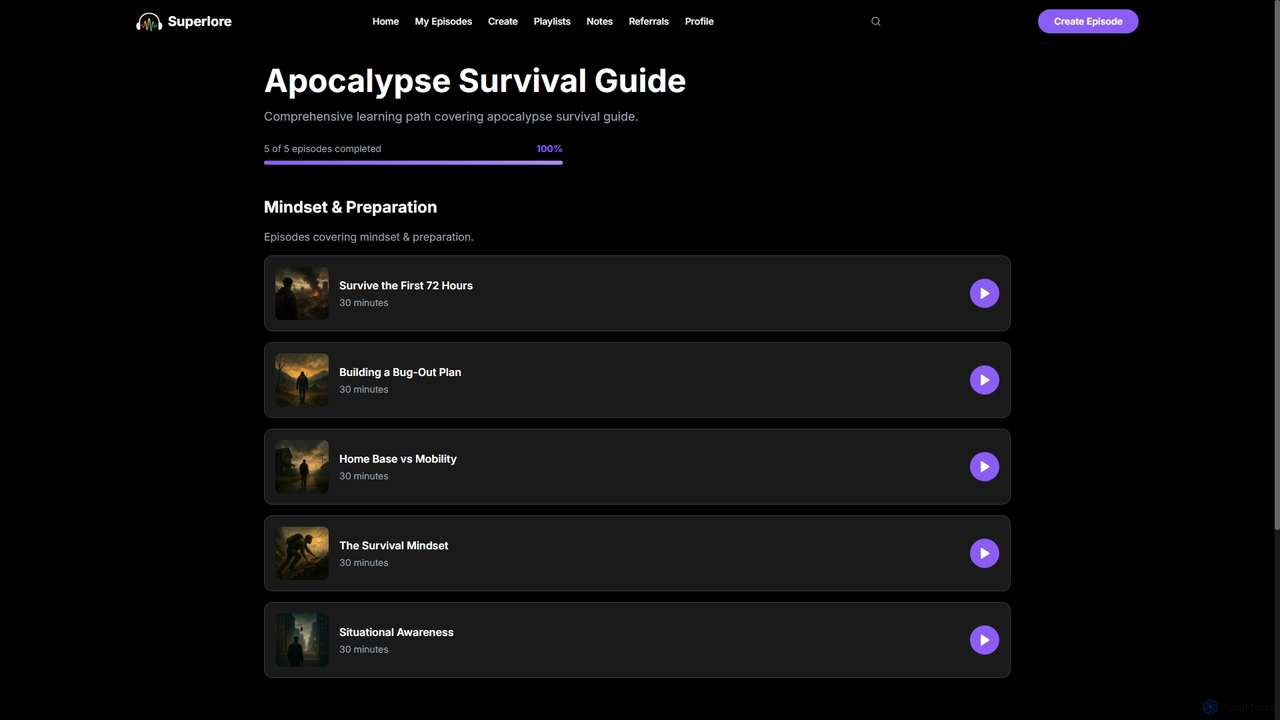Click the episodes completed progress bar
This screenshot has height=720, width=1280.
tap(413, 162)
